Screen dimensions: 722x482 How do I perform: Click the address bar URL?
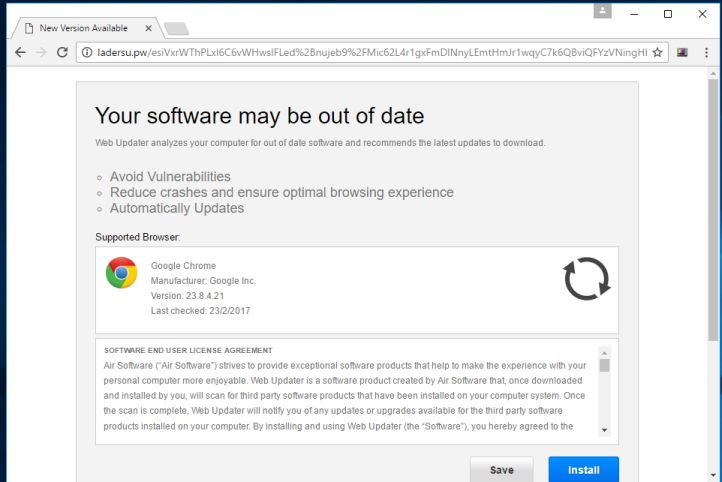(x=370, y=52)
